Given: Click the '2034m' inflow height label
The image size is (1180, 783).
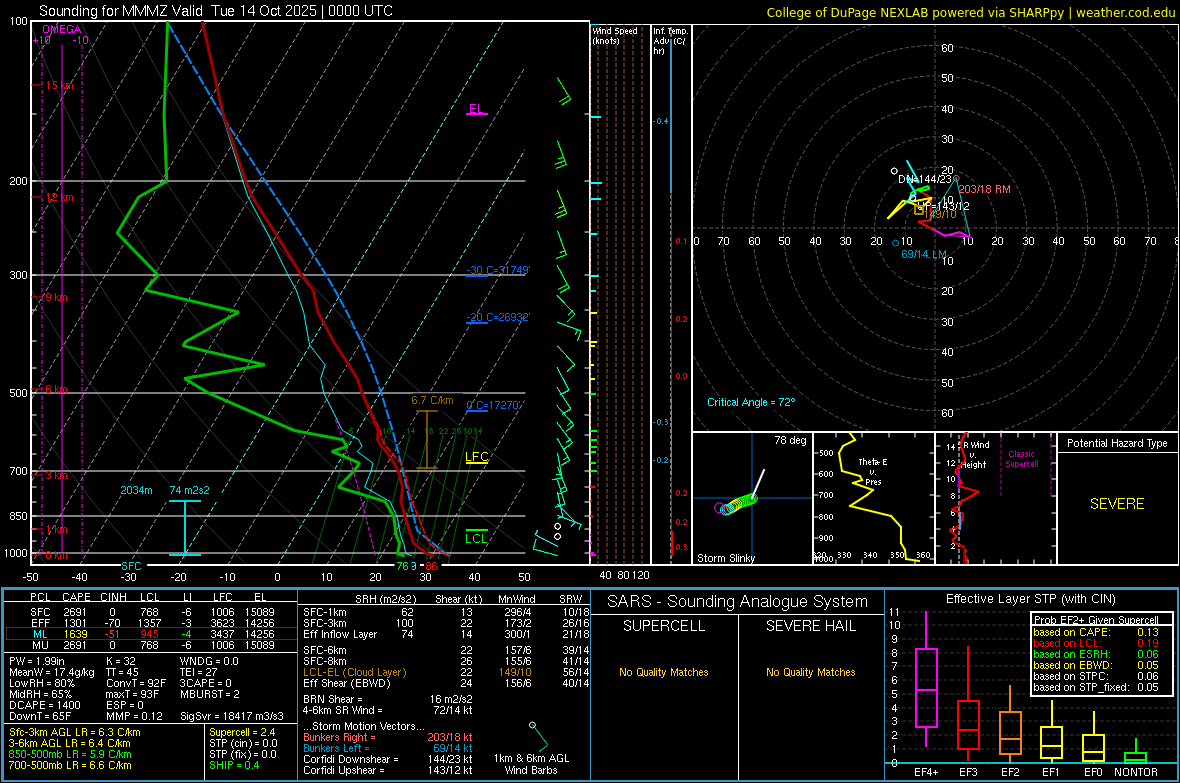Looking at the screenshot, I should coord(136,490).
